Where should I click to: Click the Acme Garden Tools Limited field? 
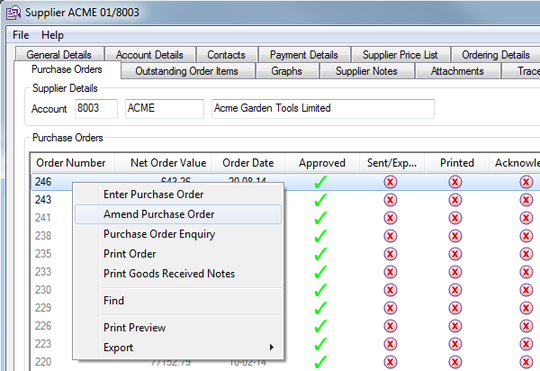(x=323, y=109)
